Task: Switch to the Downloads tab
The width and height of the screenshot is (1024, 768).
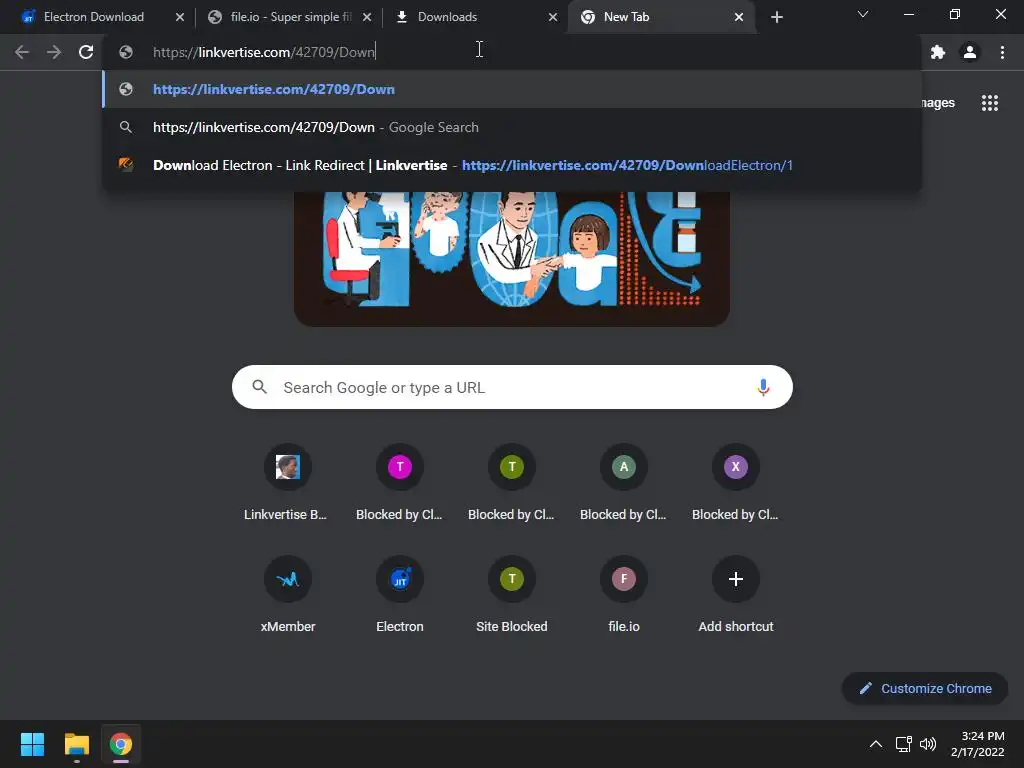Action: tap(473, 17)
